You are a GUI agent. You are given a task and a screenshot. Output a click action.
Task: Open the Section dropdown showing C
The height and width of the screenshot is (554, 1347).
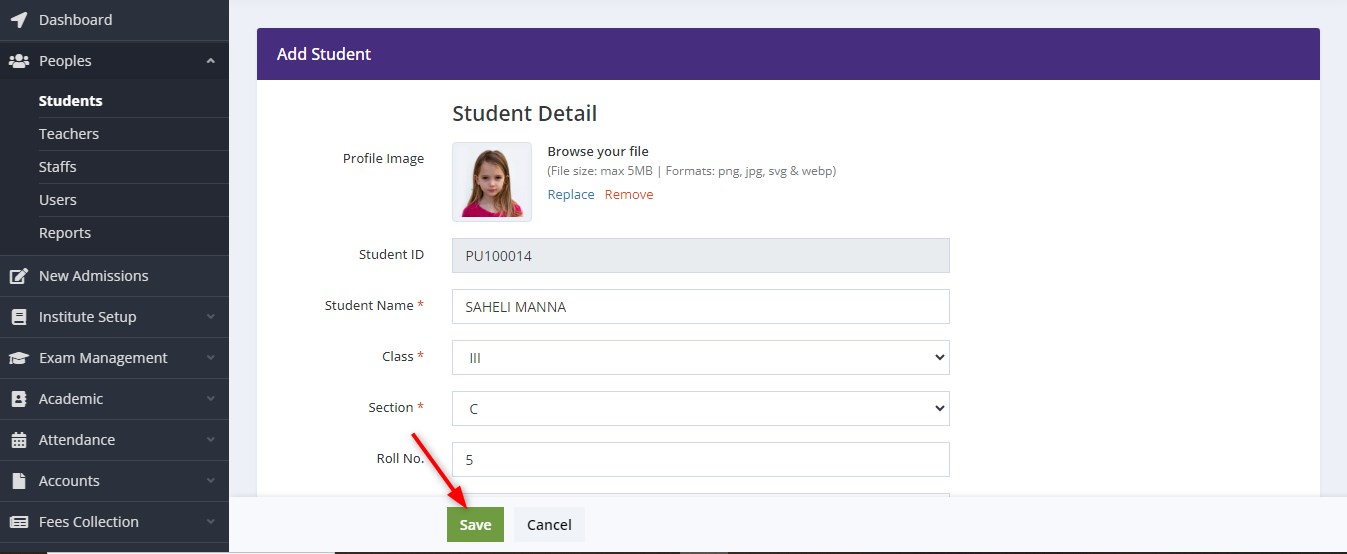tap(700, 408)
